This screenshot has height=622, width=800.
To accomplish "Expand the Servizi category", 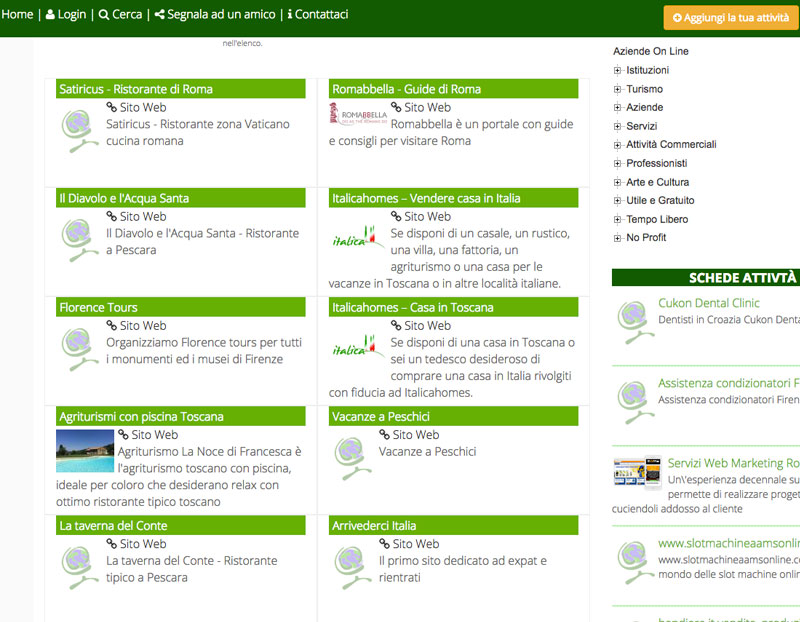I will click(x=617, y=127).
